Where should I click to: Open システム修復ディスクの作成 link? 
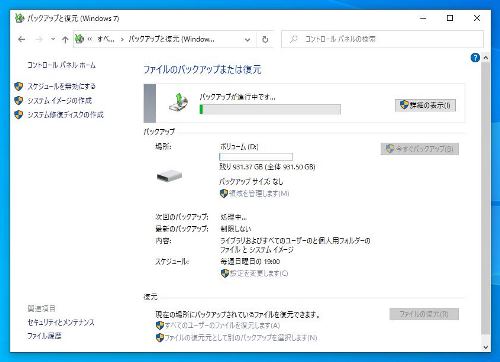point(65,115)
